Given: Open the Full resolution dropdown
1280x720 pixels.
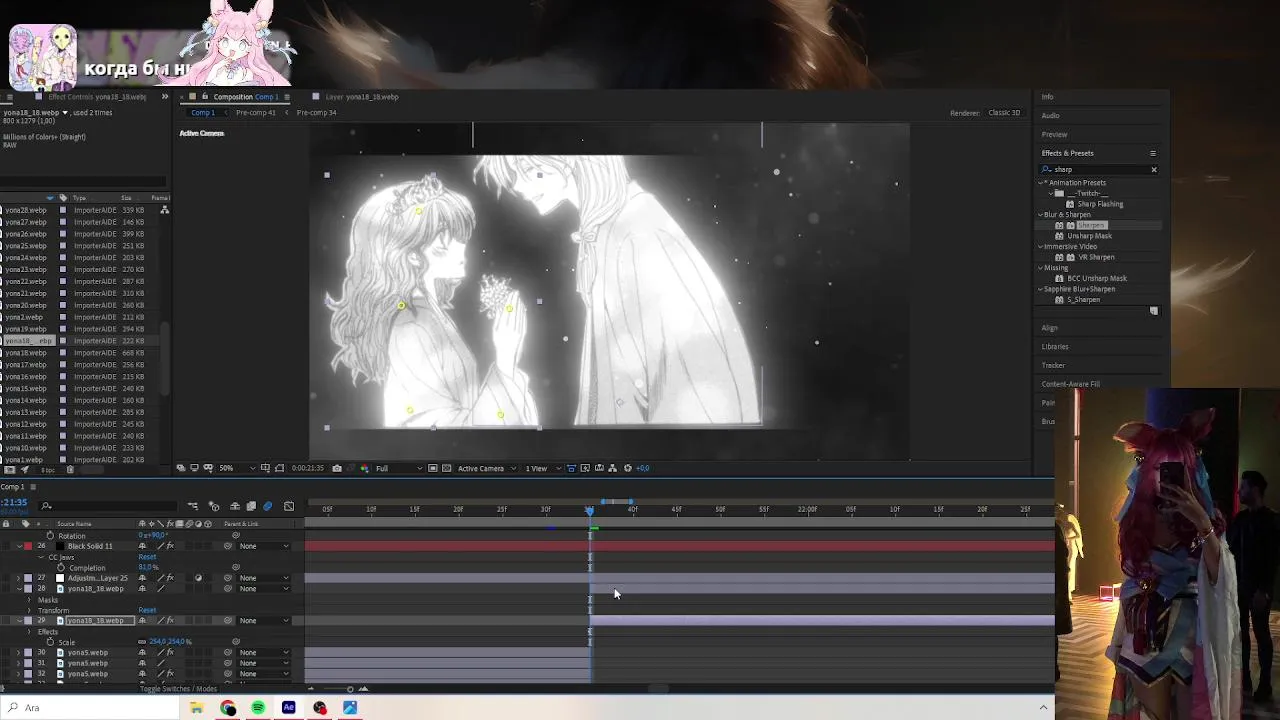Looking at the screenshot, I should (399, 468).
